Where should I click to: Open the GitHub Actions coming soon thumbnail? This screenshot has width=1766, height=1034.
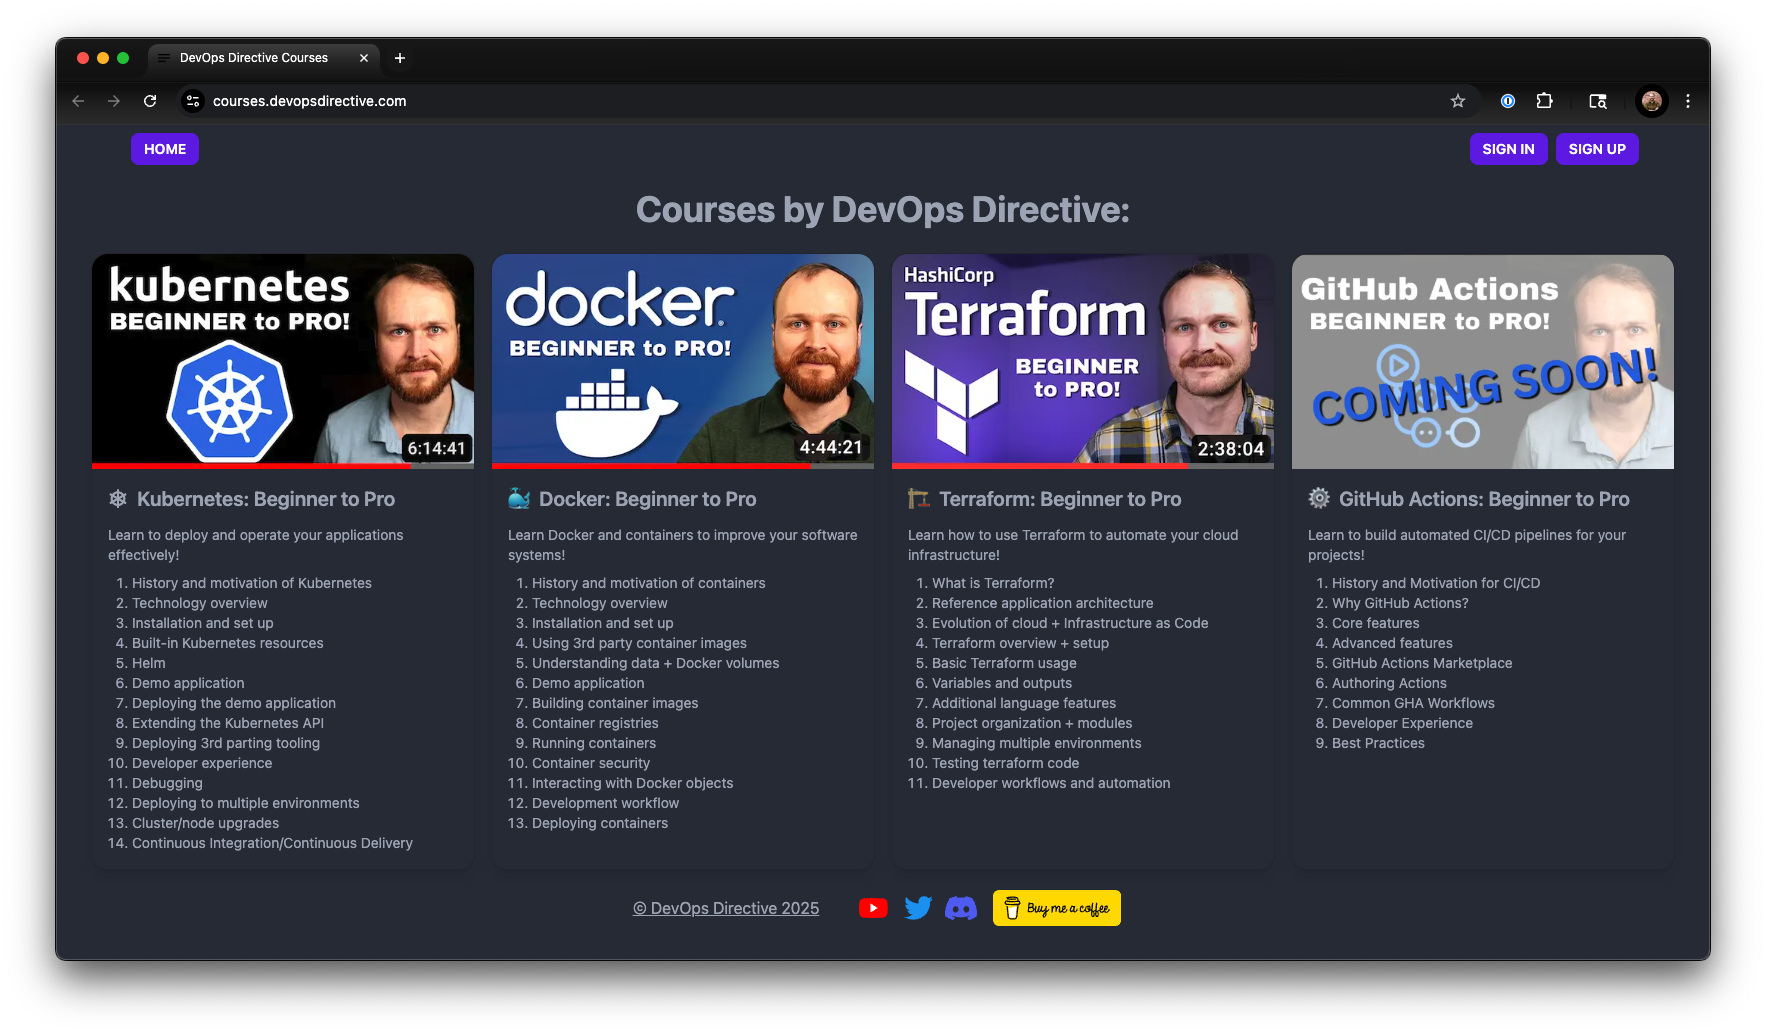tap(1483, 361)
